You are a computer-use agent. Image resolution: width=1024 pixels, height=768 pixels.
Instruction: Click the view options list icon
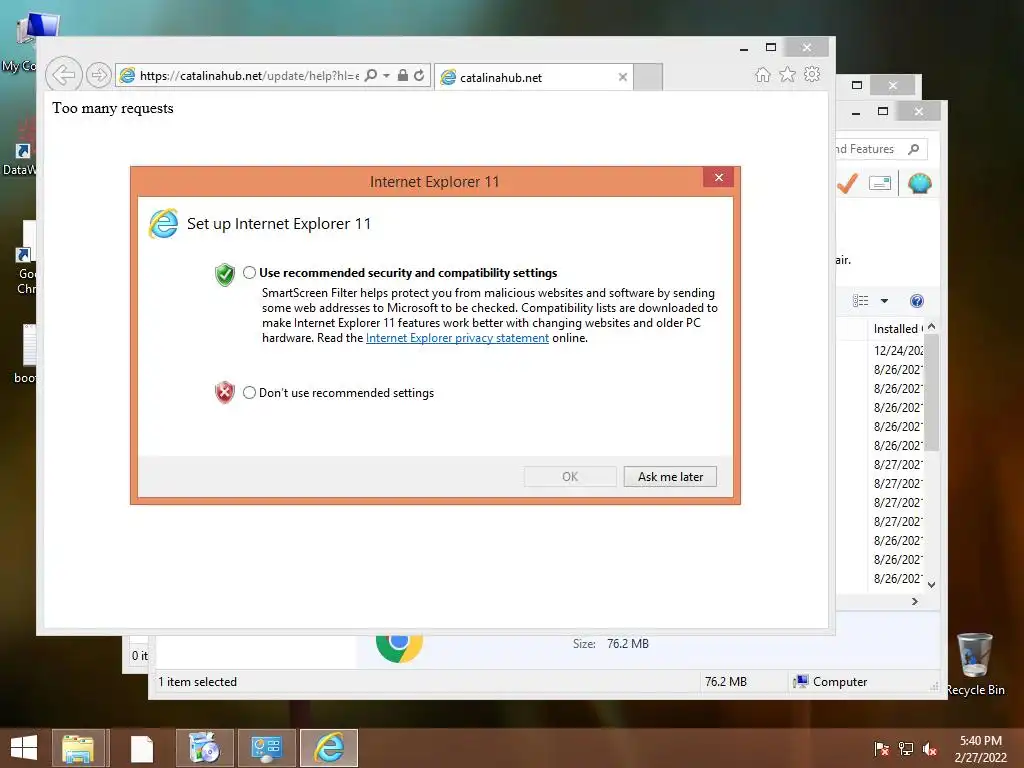pyautogui.click(x=861, y=300)
